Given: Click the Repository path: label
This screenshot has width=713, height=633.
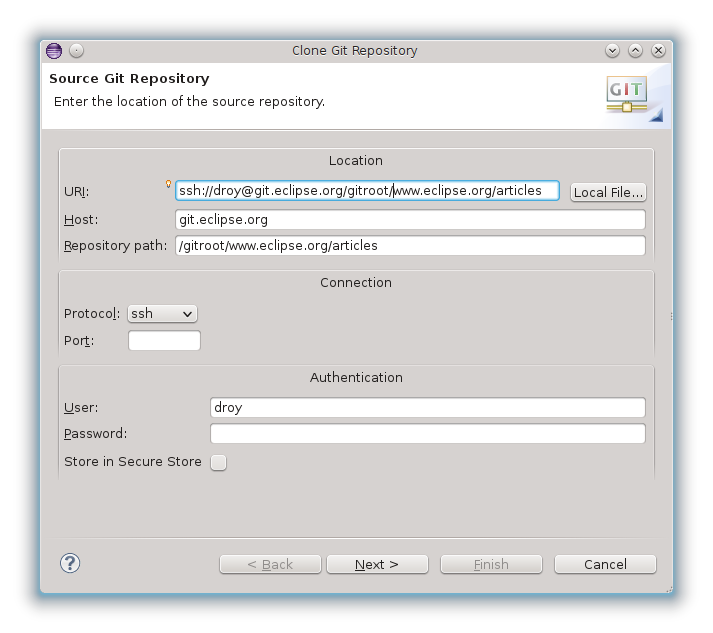Looking at the screenshot, I should point(115,246).
